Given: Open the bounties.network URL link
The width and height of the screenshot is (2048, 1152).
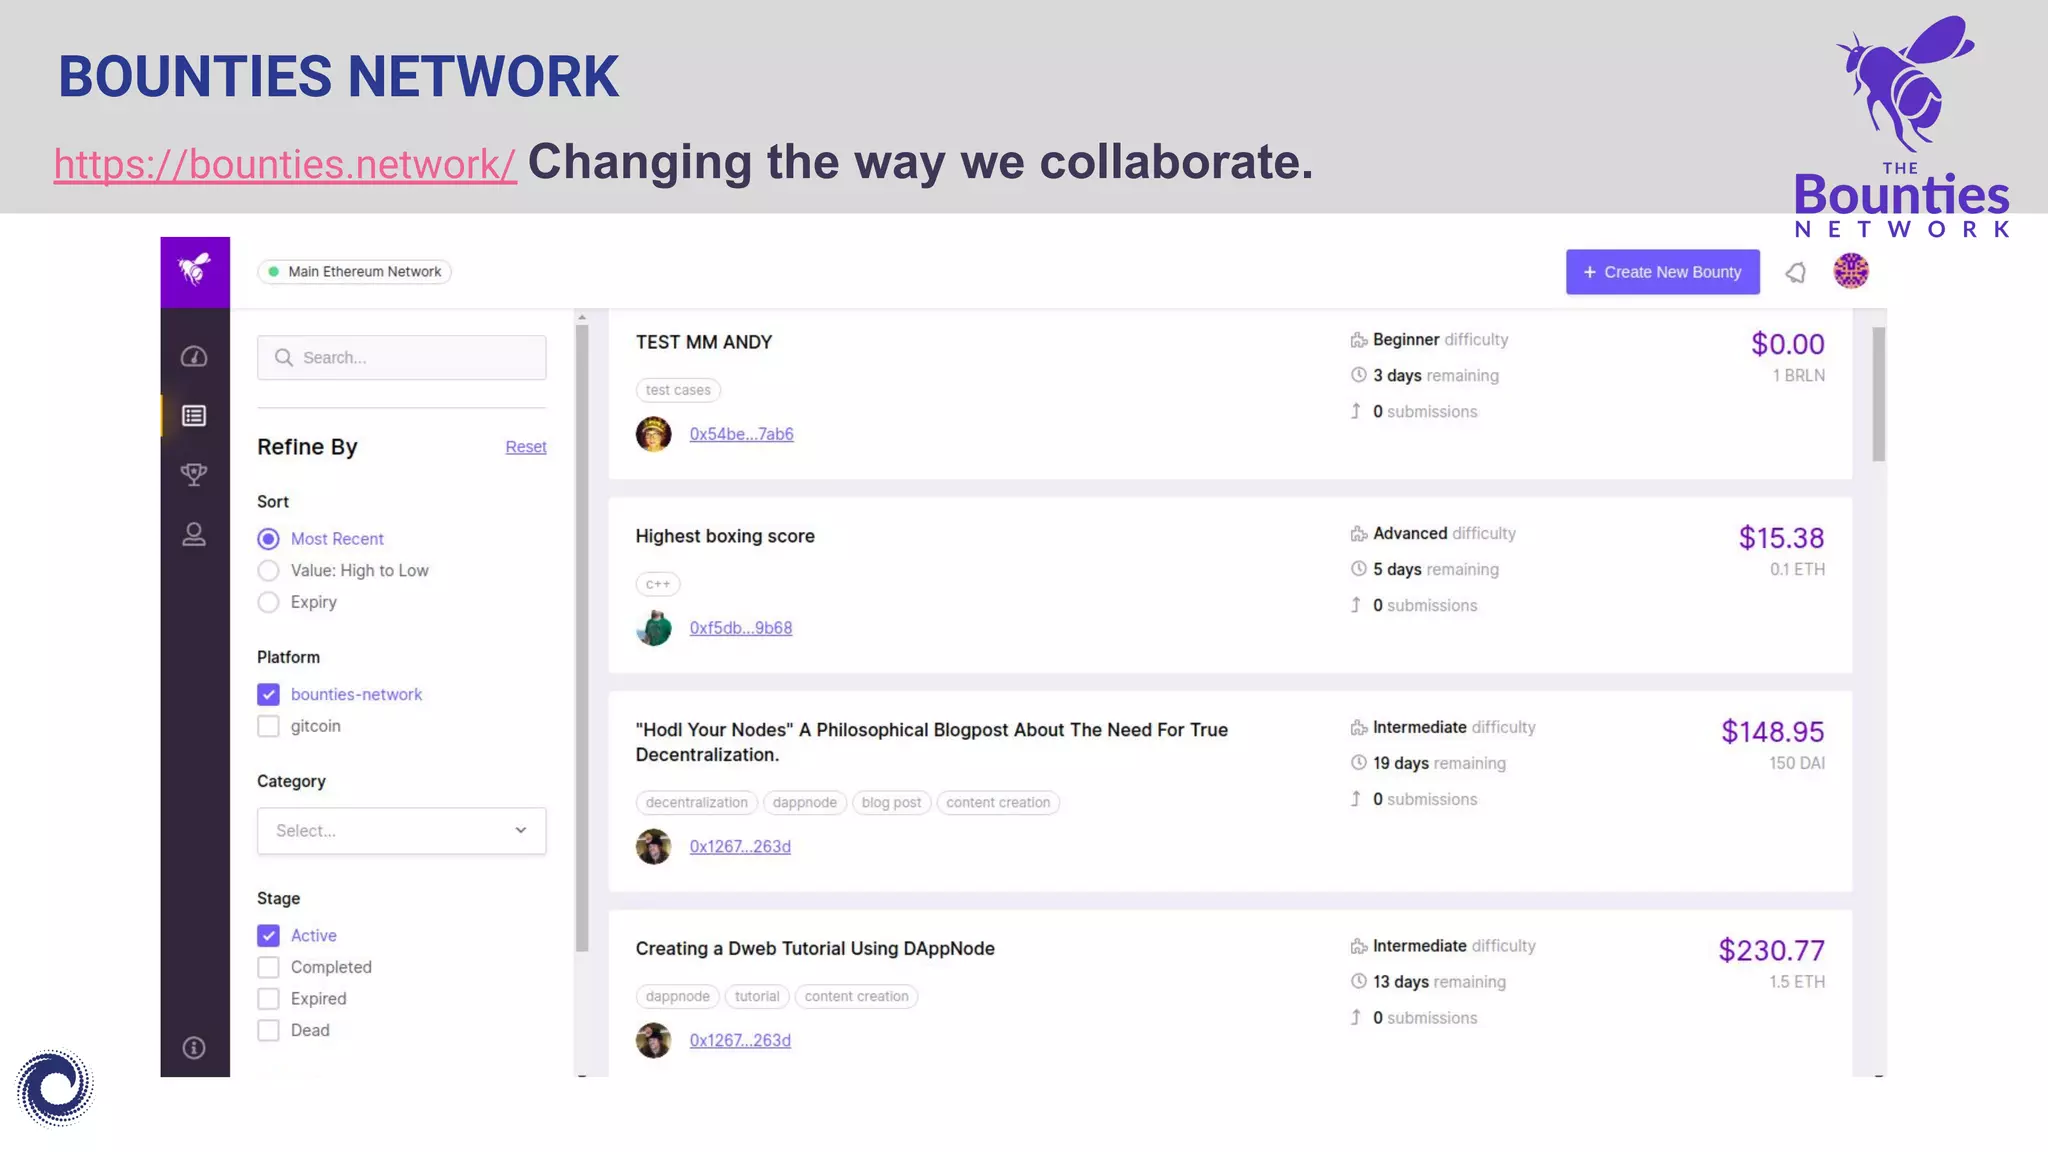Looking at the screenshot, I should pos(285,164).
